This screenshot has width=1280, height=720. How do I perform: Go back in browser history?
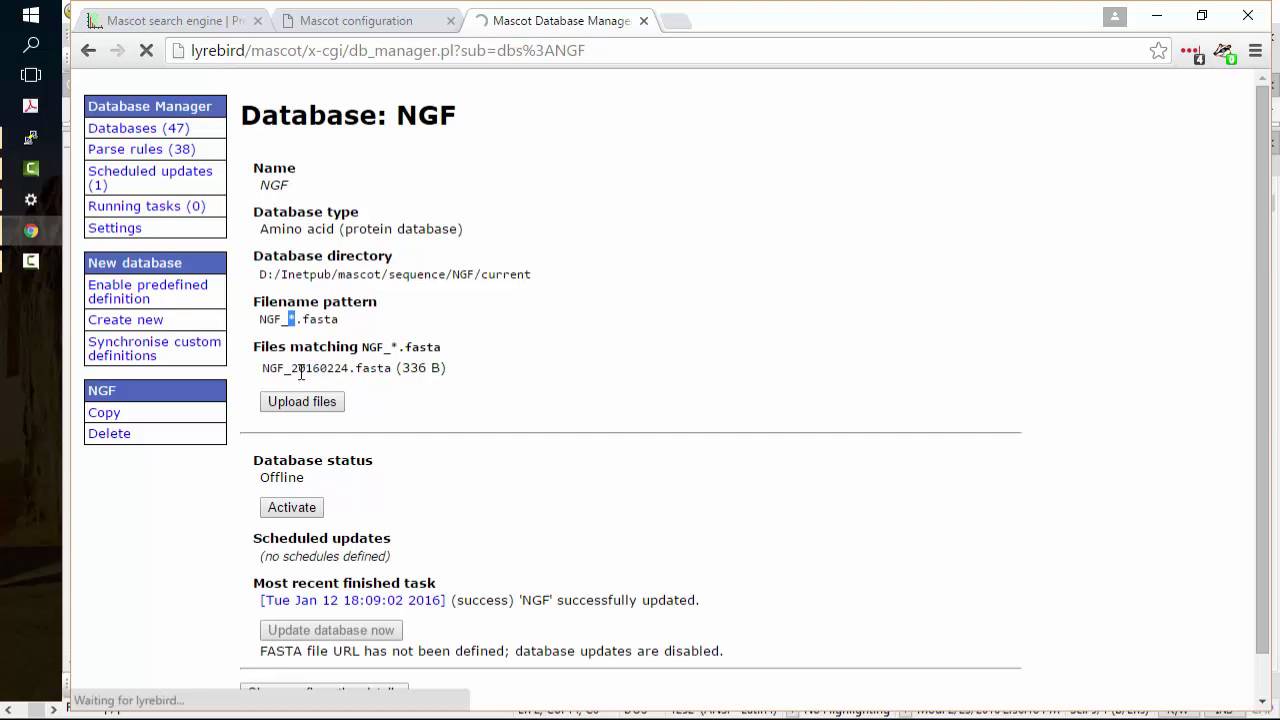click(88, 50)
